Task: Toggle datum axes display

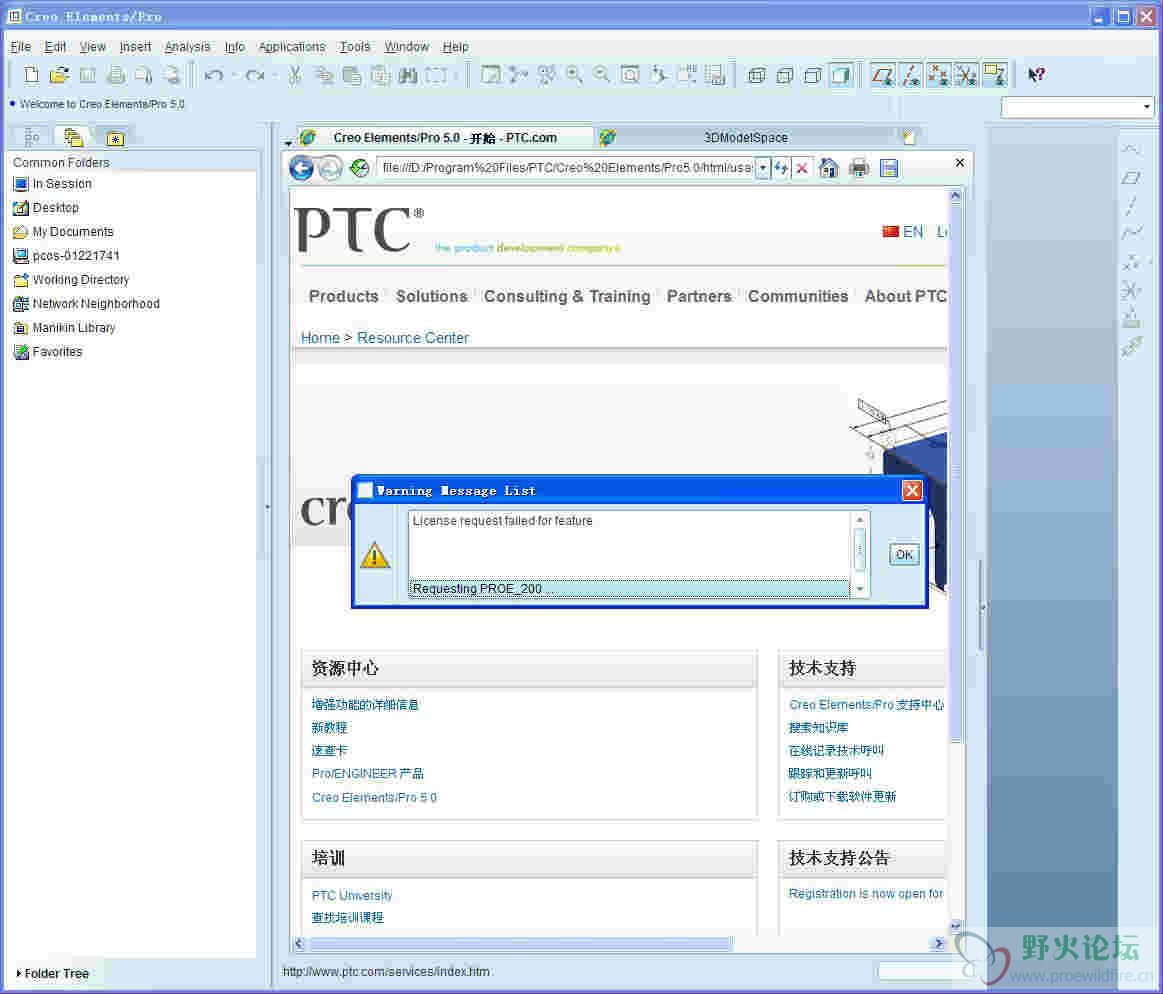Action: [910, 74]
